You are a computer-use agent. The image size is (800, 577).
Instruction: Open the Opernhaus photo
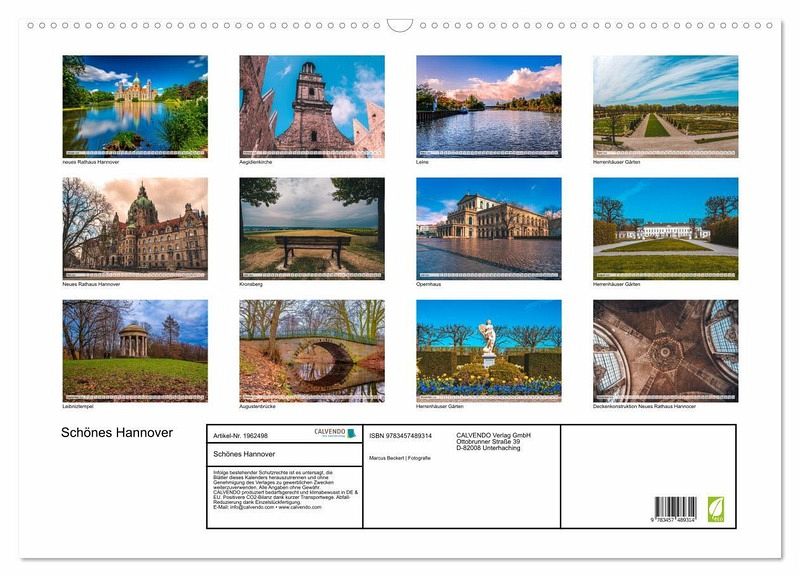click(x=489, y=229)
